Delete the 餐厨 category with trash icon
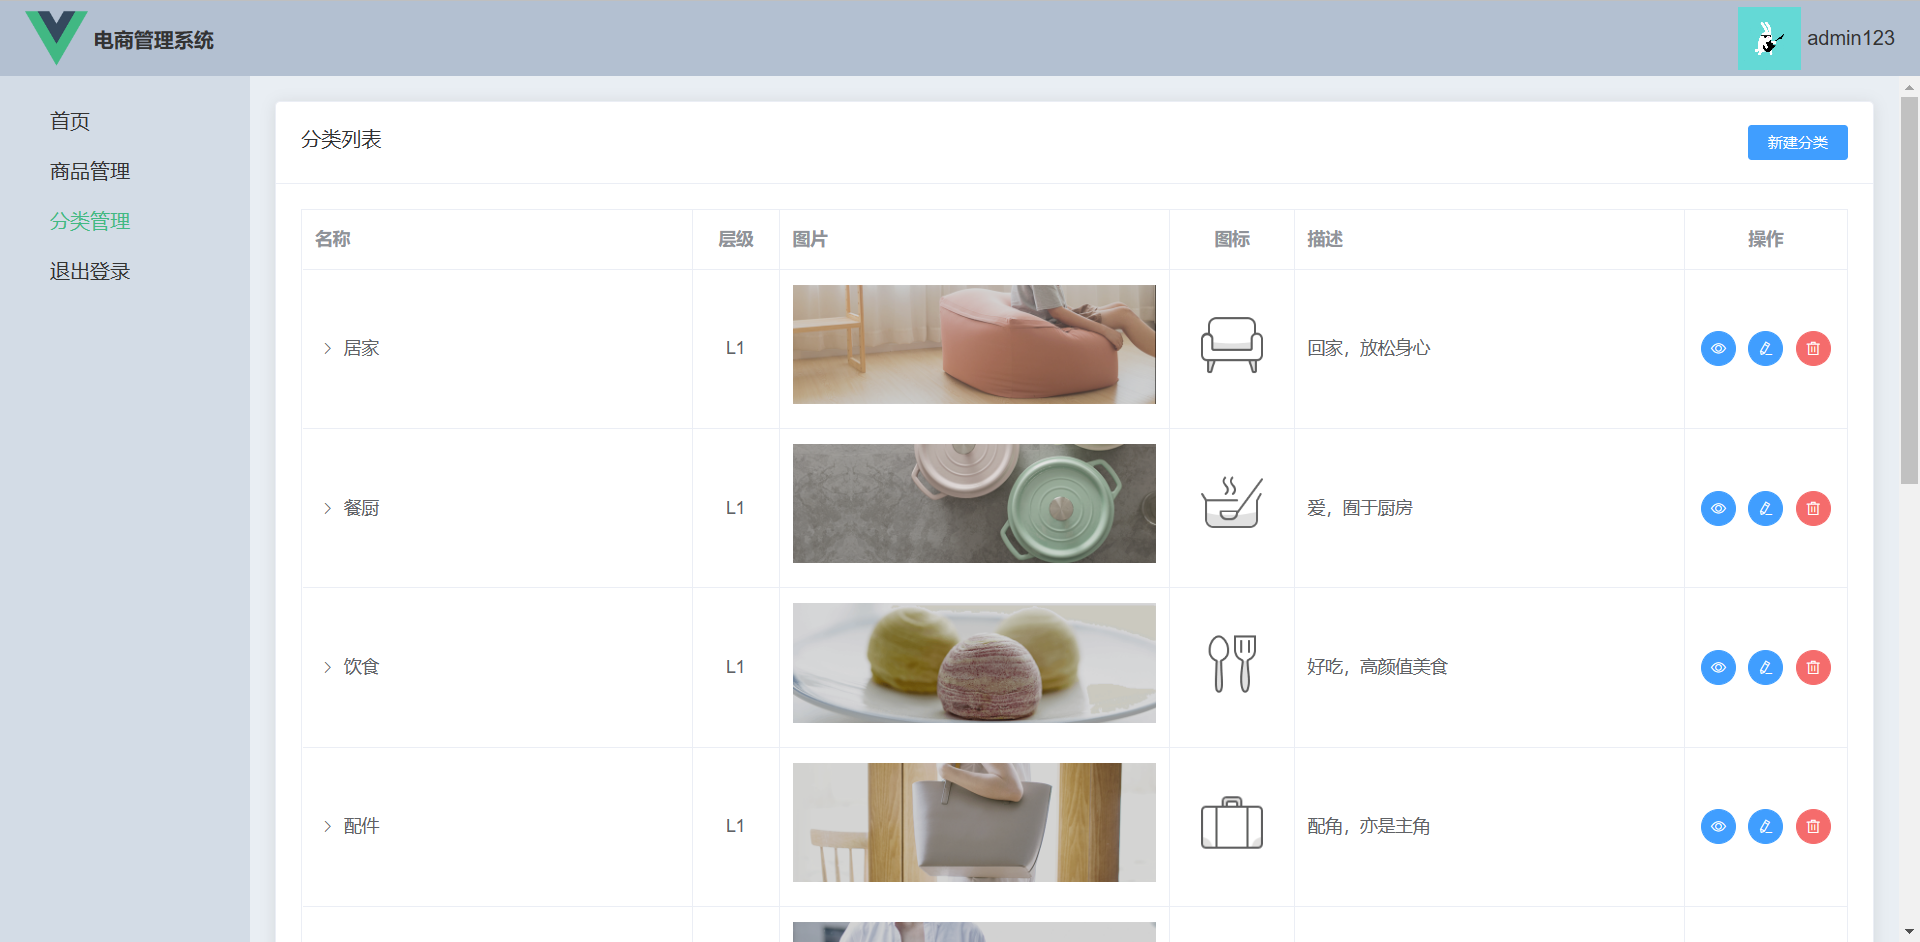The image size is (1920, 942). point(1813,508)
